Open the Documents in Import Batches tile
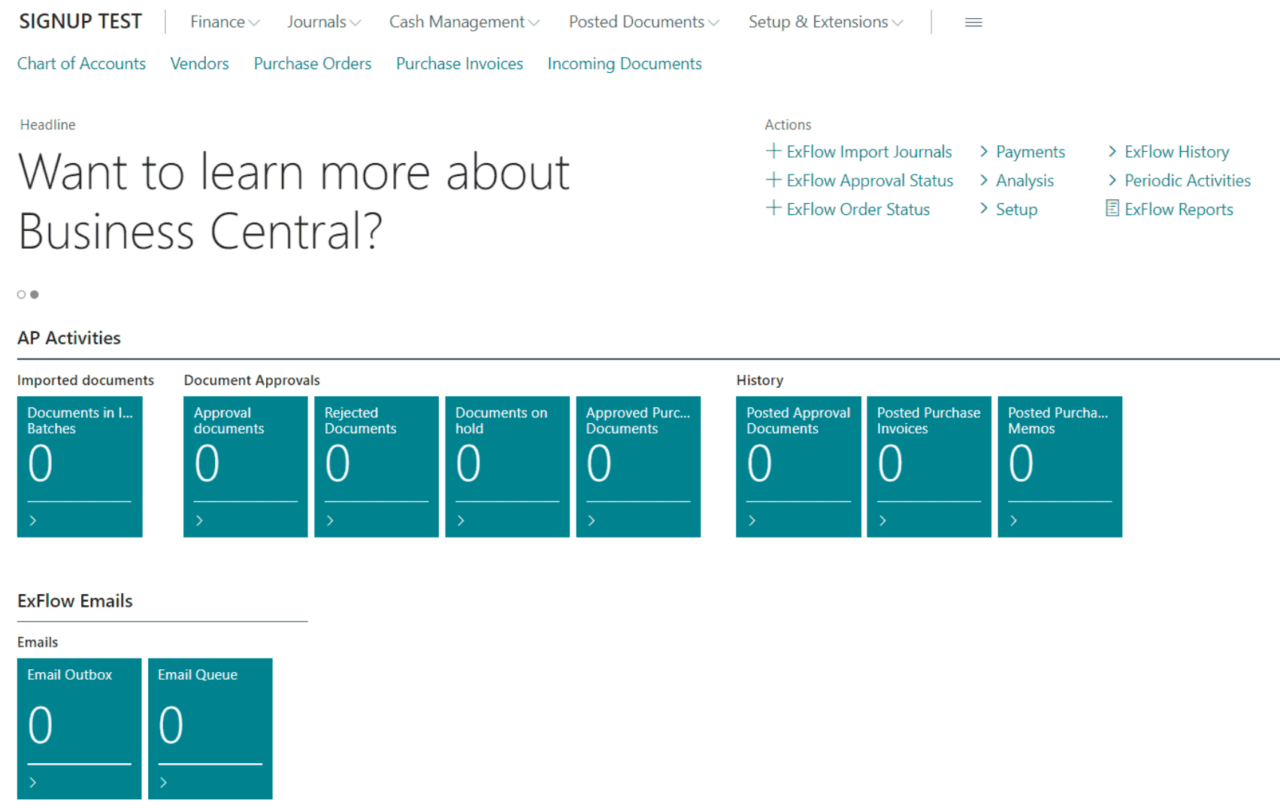1280x812 pixels. point(80,467)
